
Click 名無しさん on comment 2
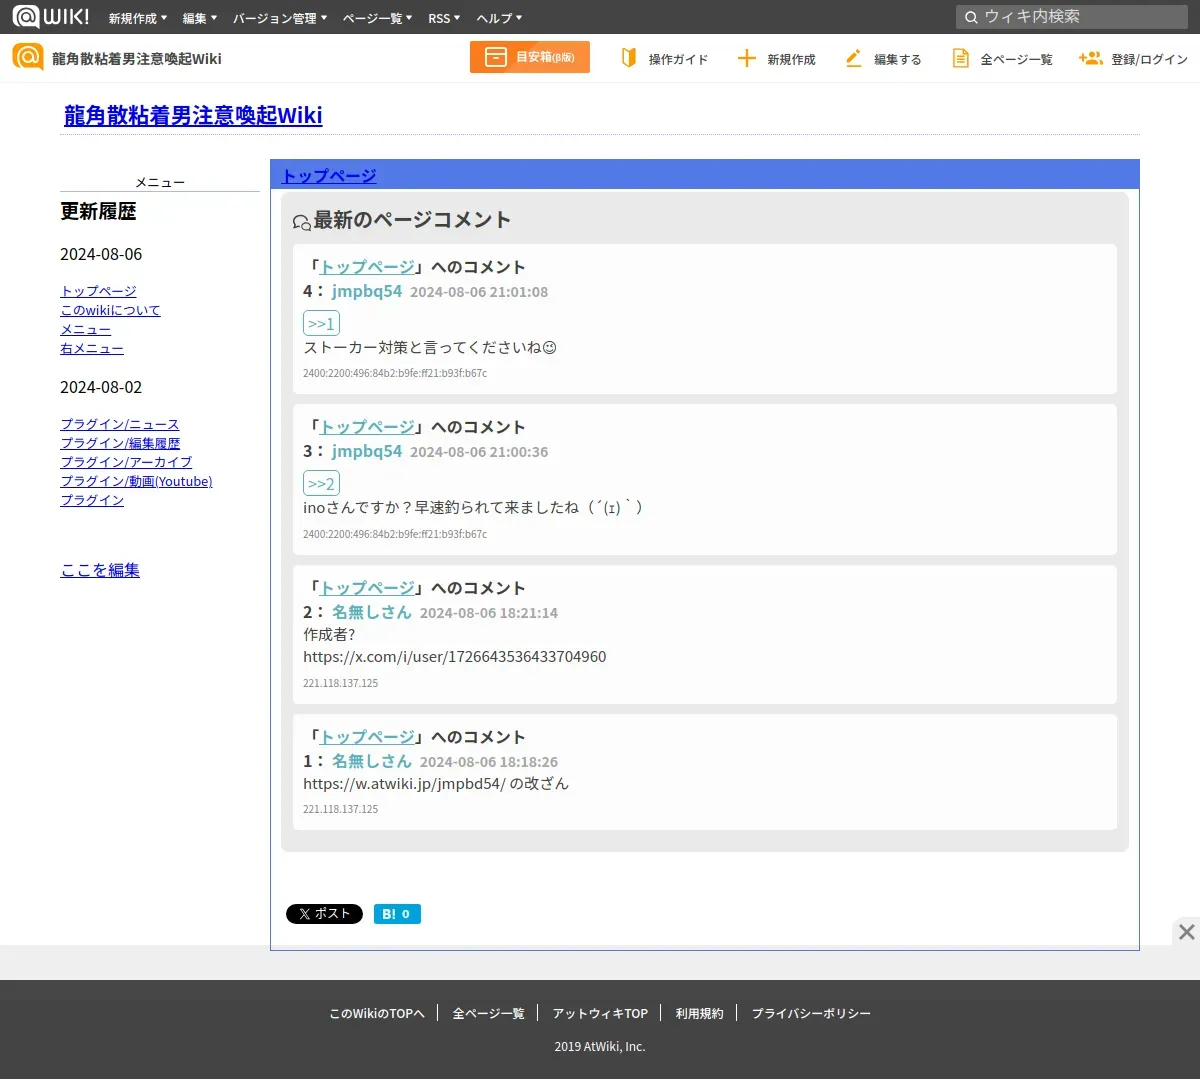pos(372,612)
